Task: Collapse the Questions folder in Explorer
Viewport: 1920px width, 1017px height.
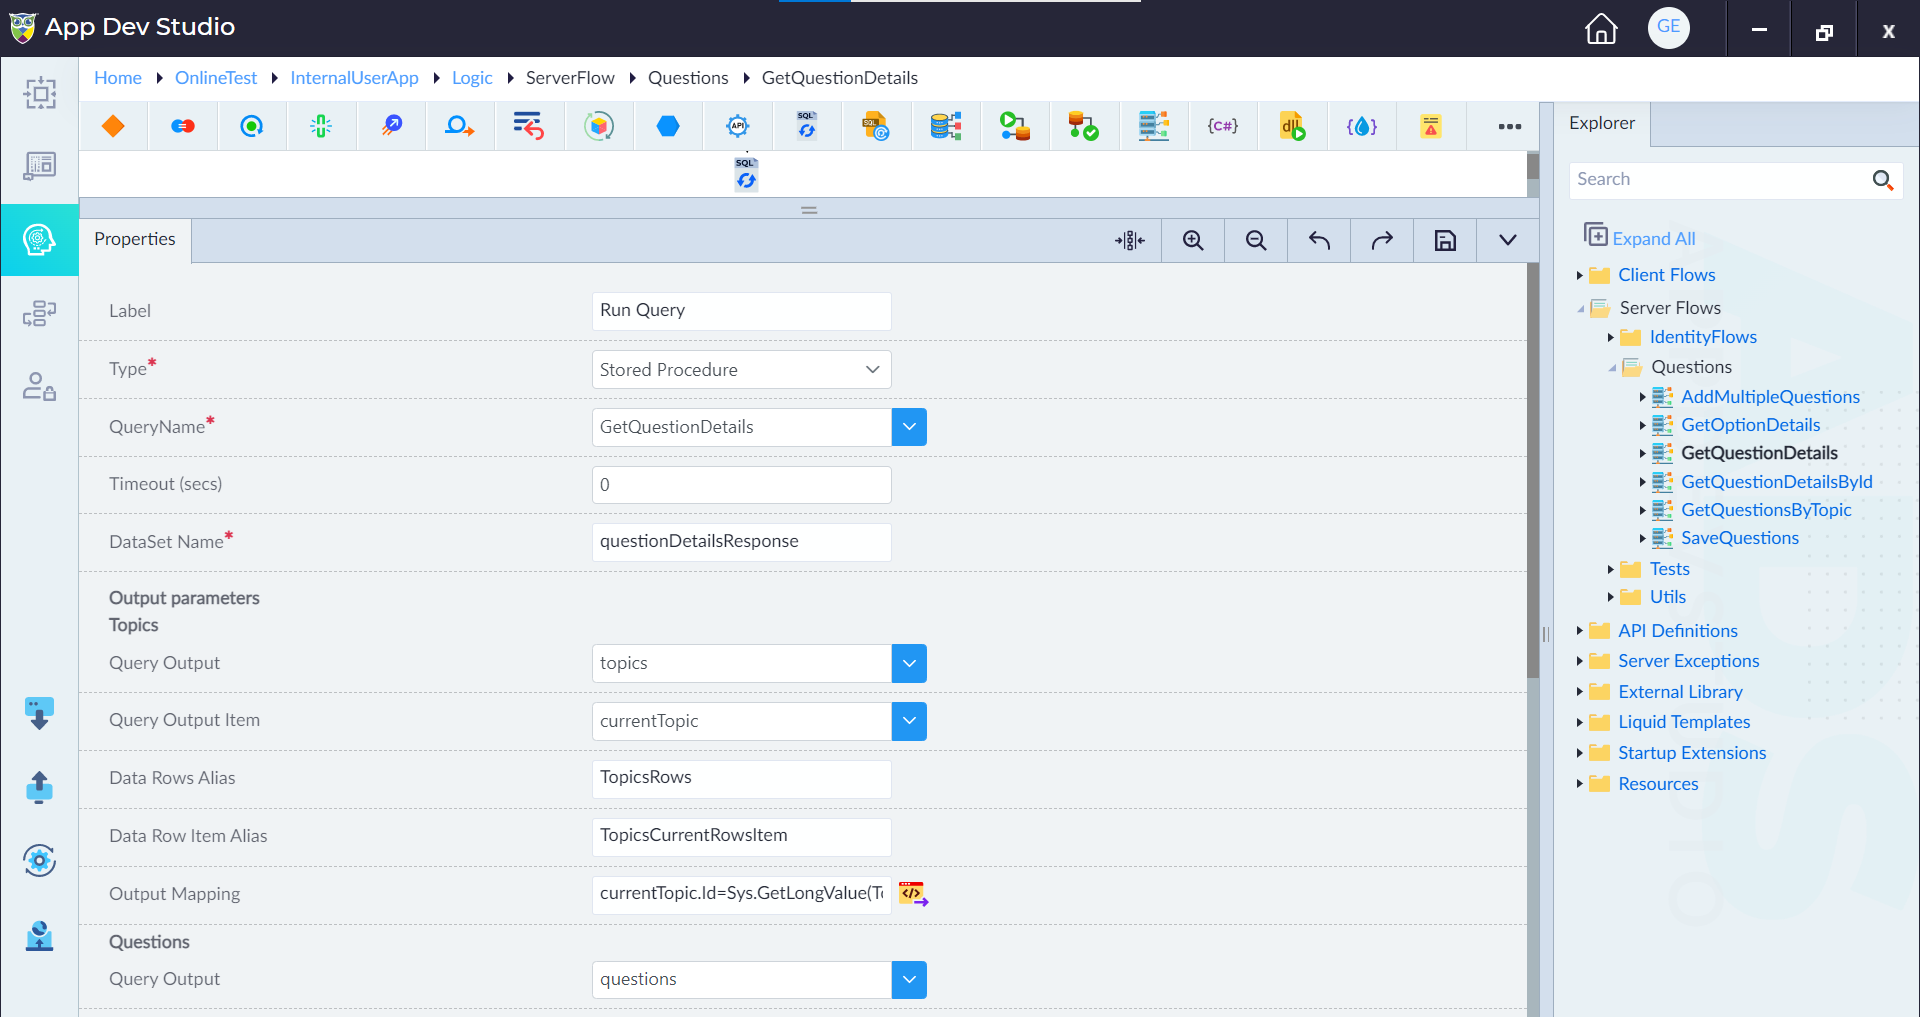Action: (1612, 368)
